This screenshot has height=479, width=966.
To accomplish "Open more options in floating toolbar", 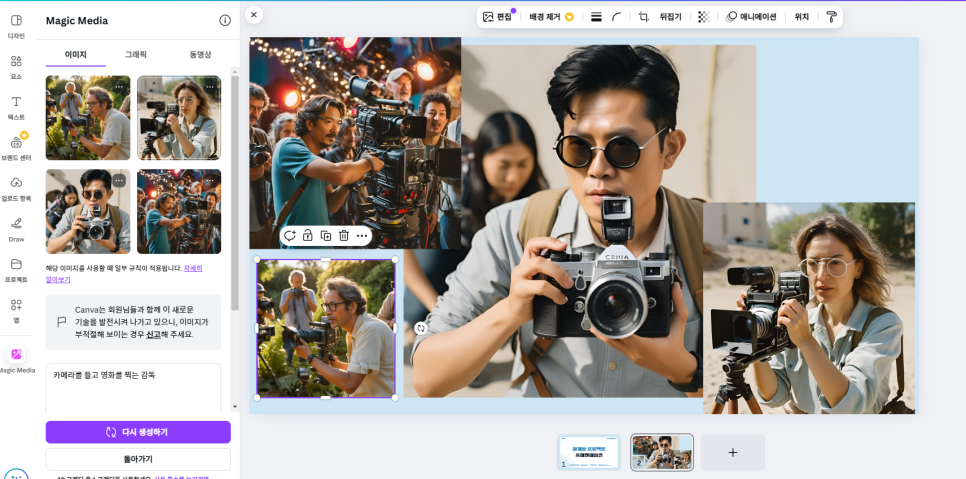I will click(x=362, y=236).
